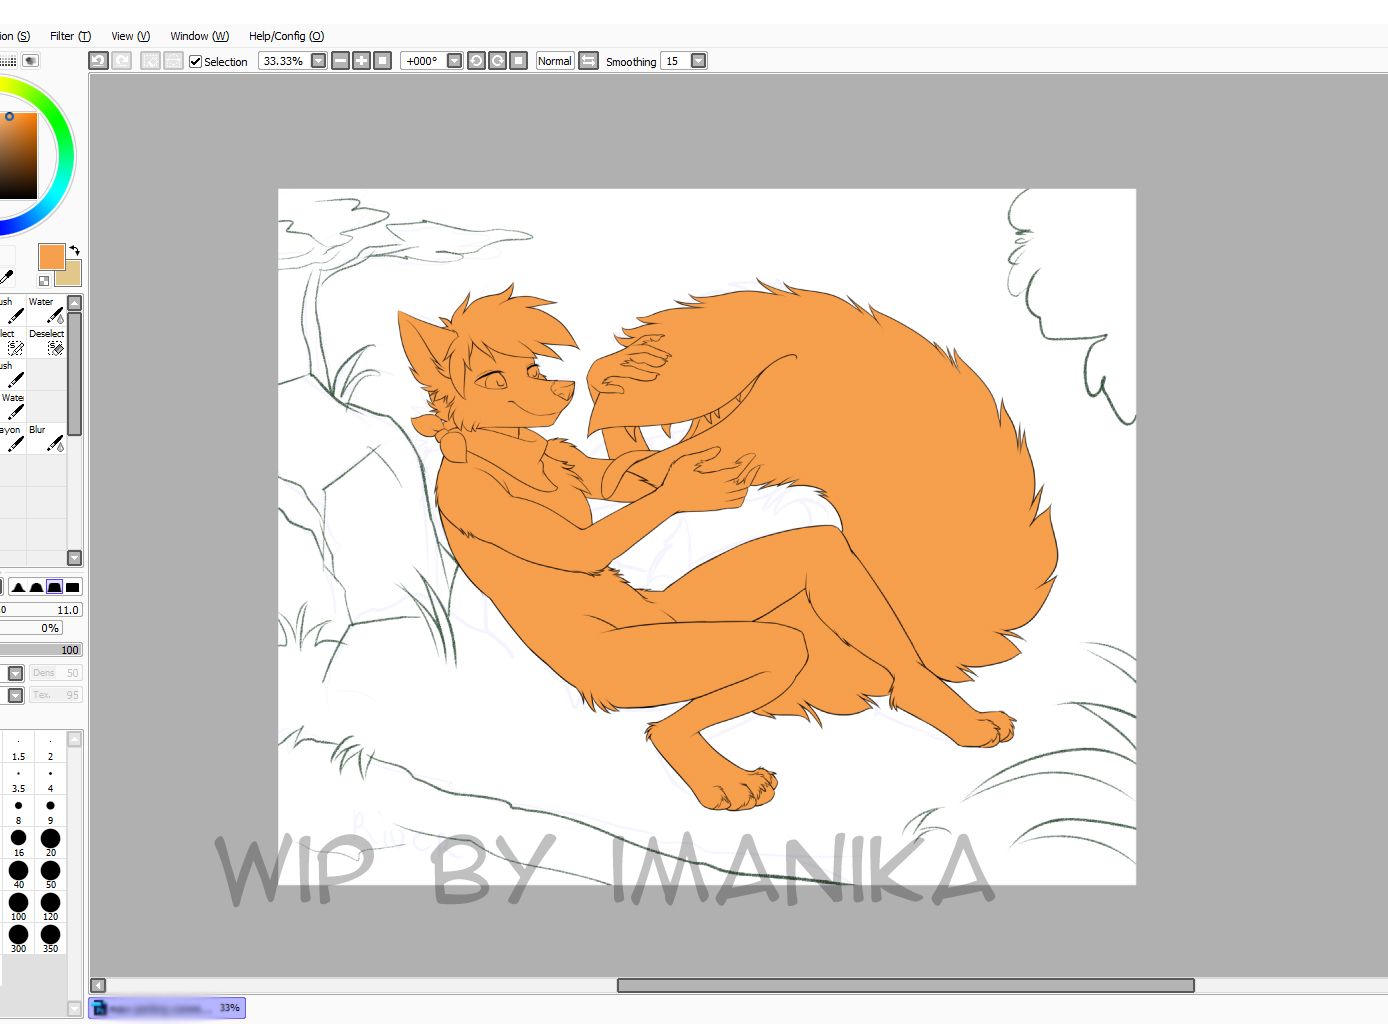Viewport: 1388px width, 1024px height.
Task: Pick the 9 brush size preset
Action: point(50,810)
